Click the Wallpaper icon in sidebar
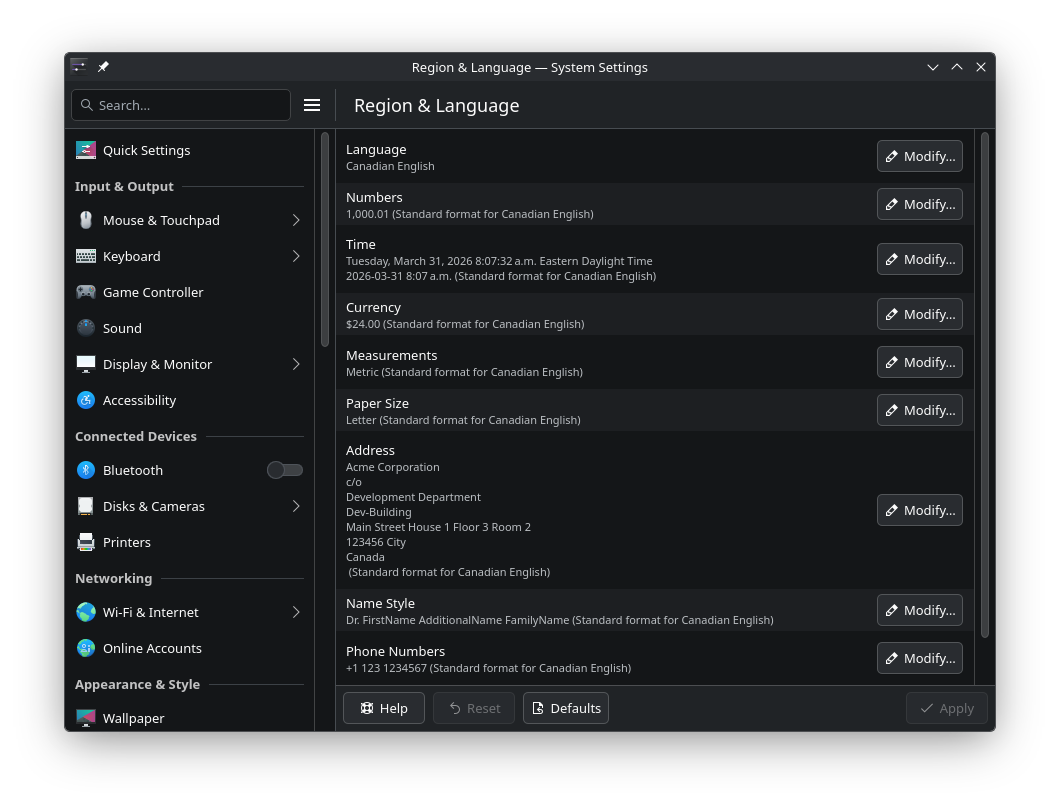This screenshot has height=808, width=1060. (x=86, y=718)
